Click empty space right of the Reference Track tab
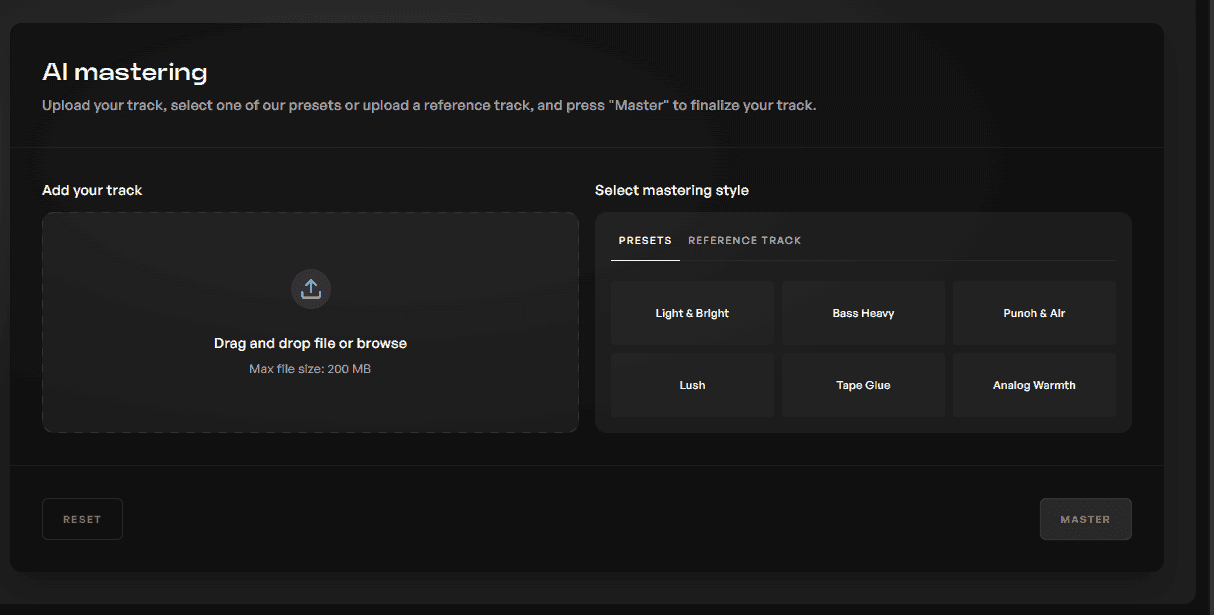 point(960,241)
